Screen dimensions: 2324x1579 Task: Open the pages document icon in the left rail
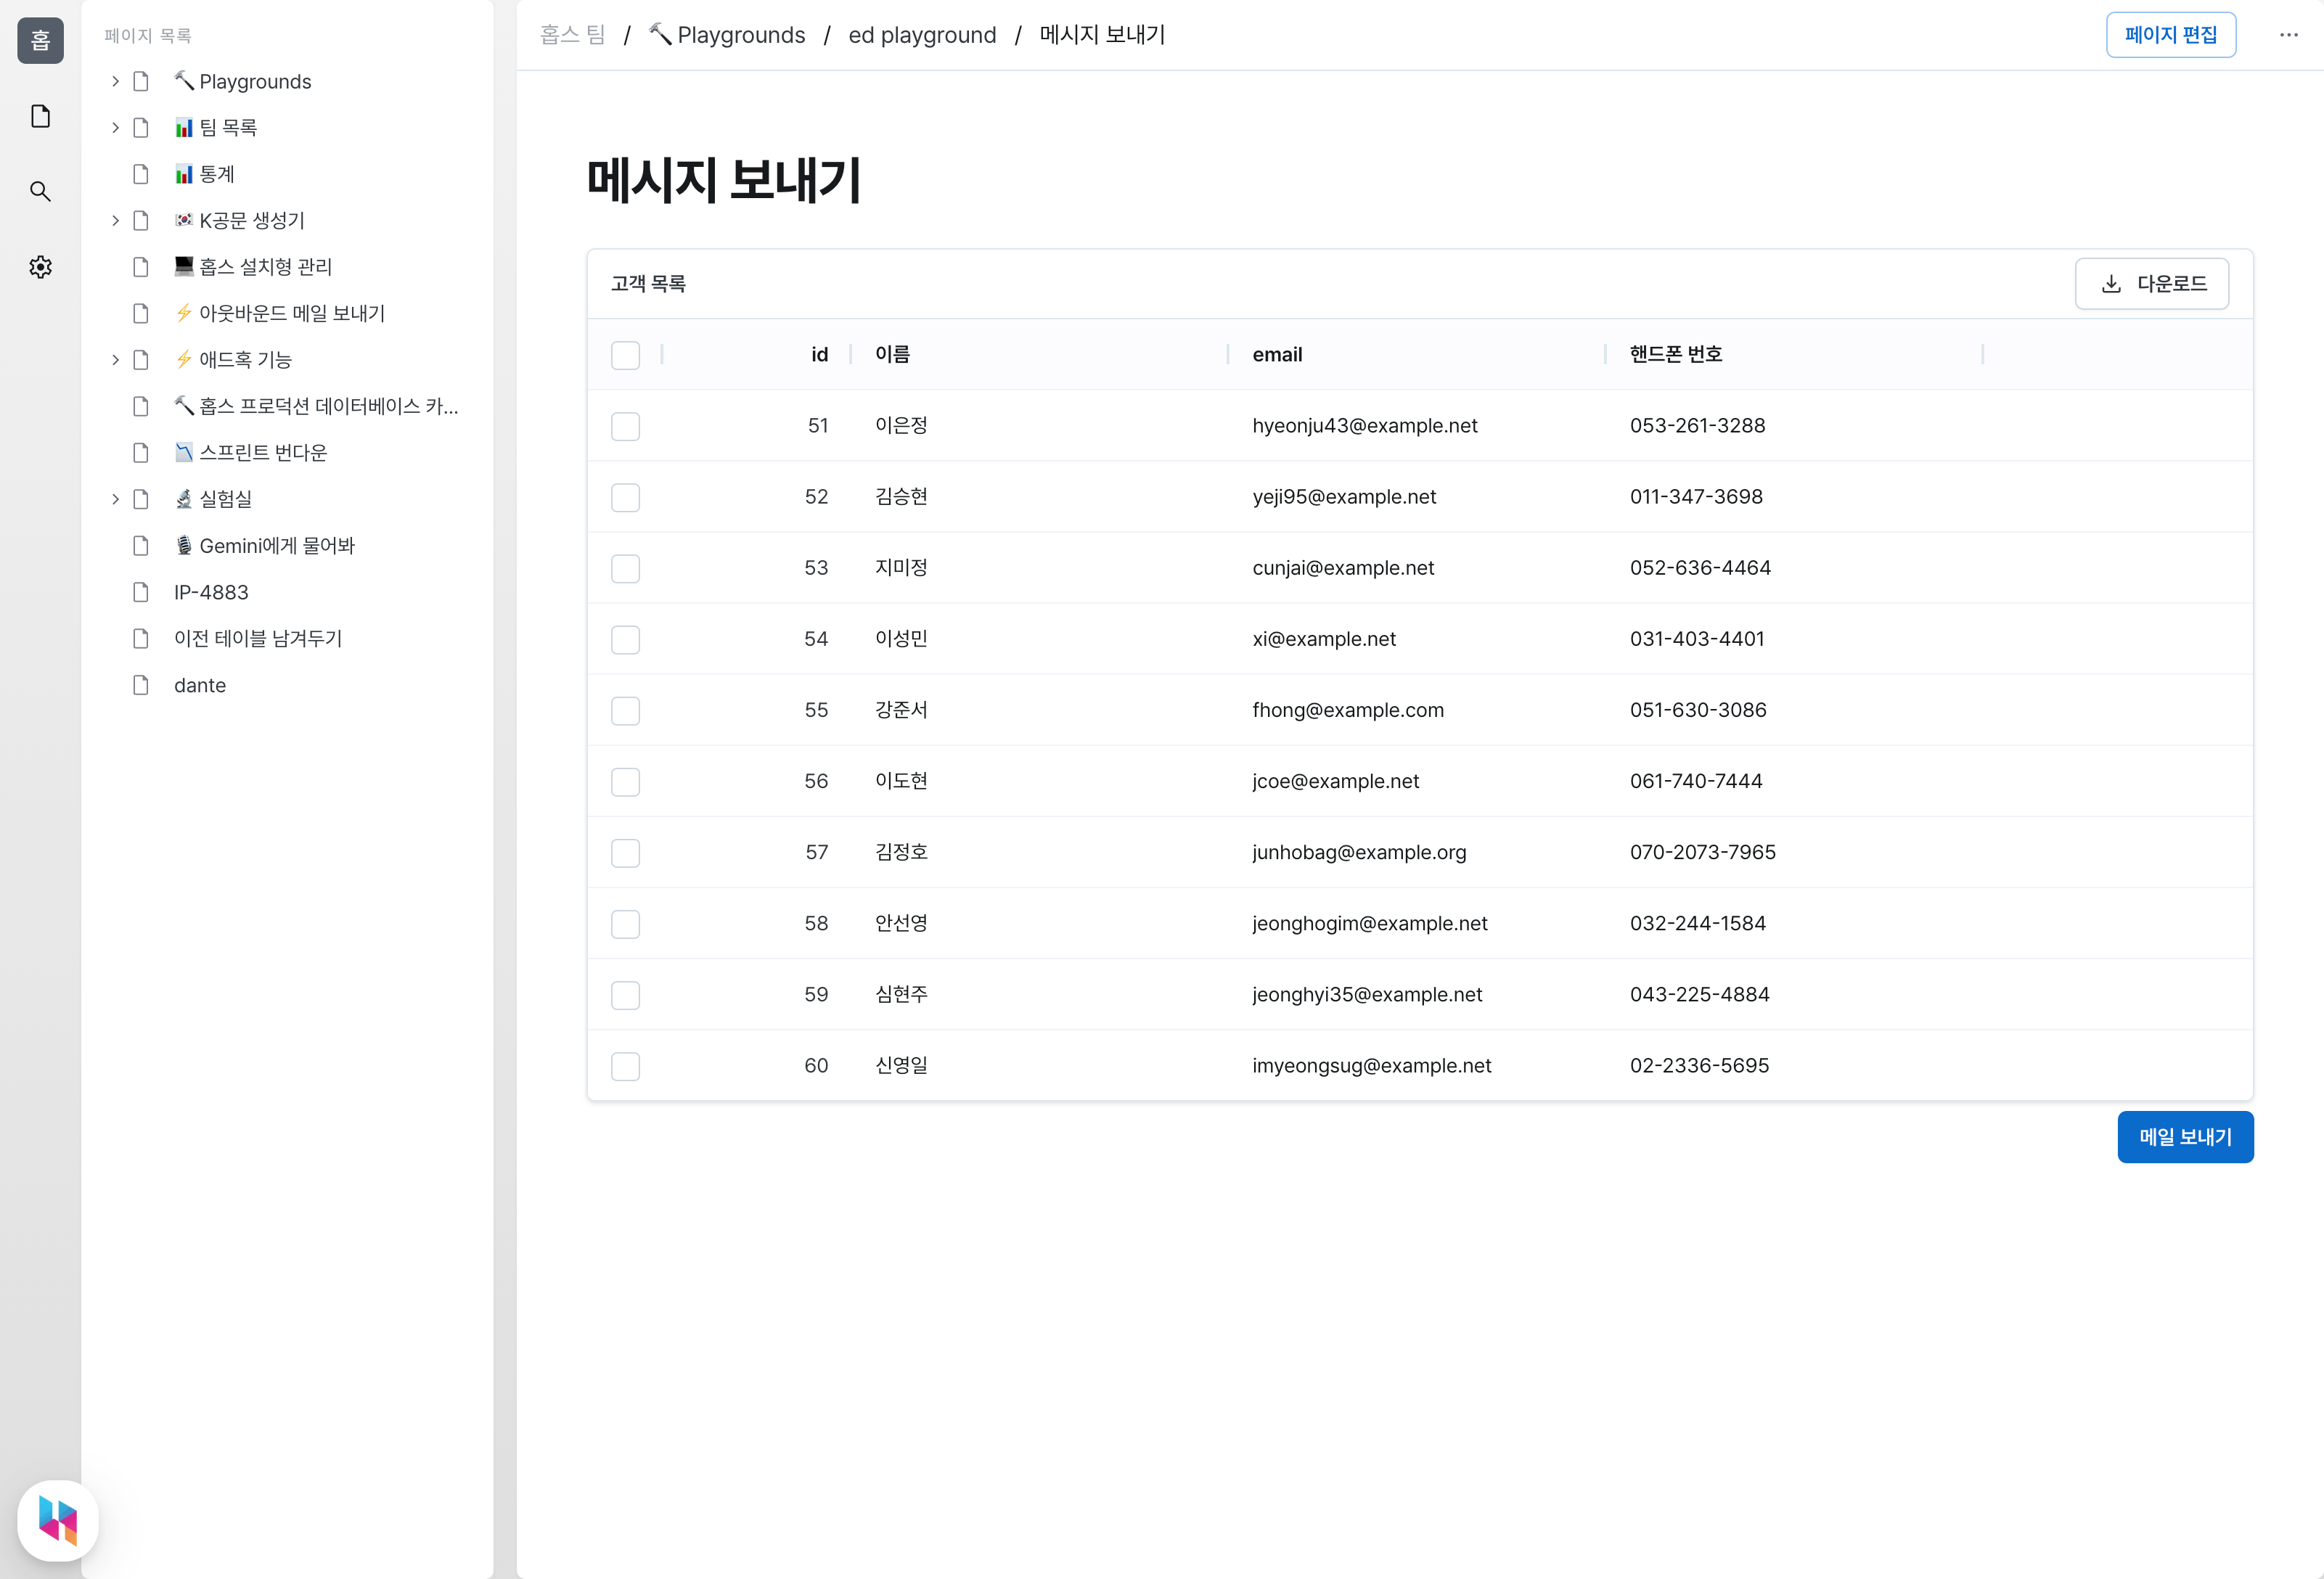point(40,116)
